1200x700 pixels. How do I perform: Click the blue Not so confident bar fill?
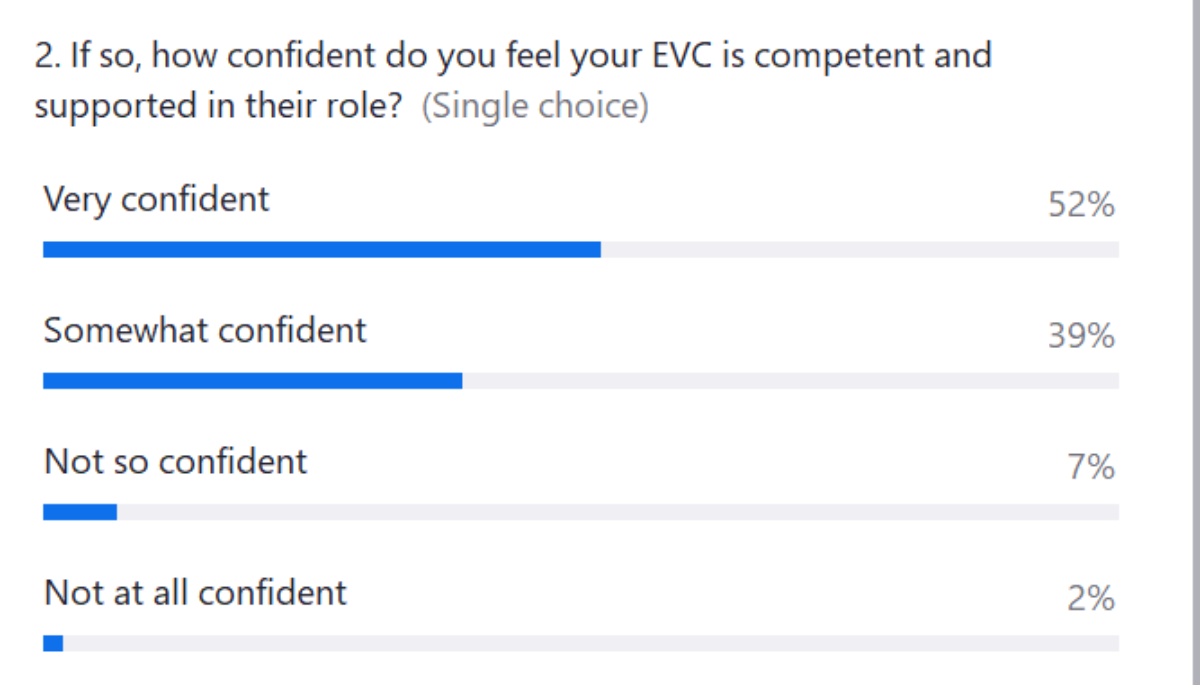tap(80, 512)
